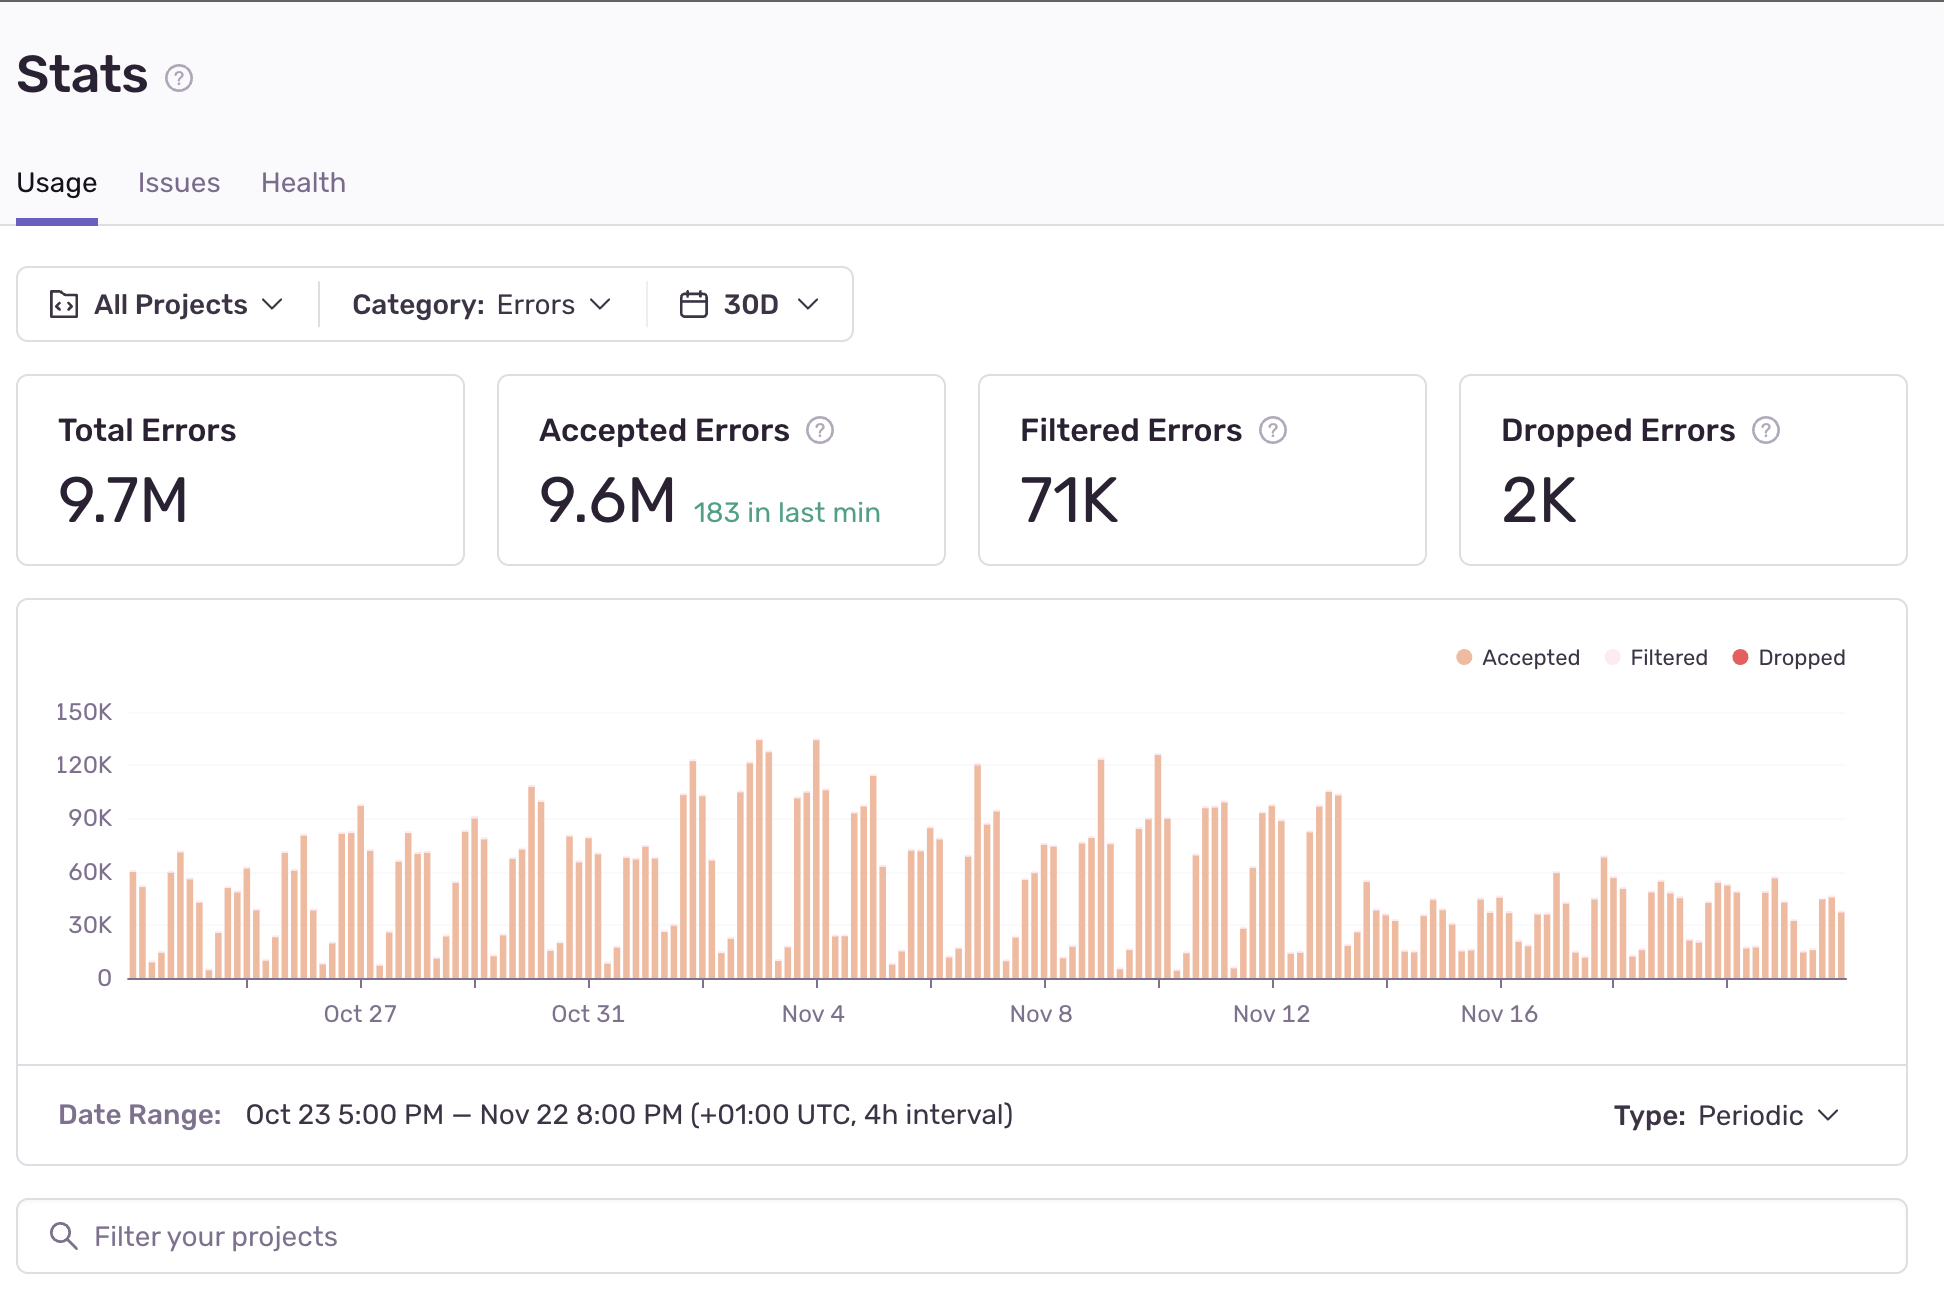1944x1292 pixels.
Task: Click the red Dropped legend dot
Action: 1740,657
